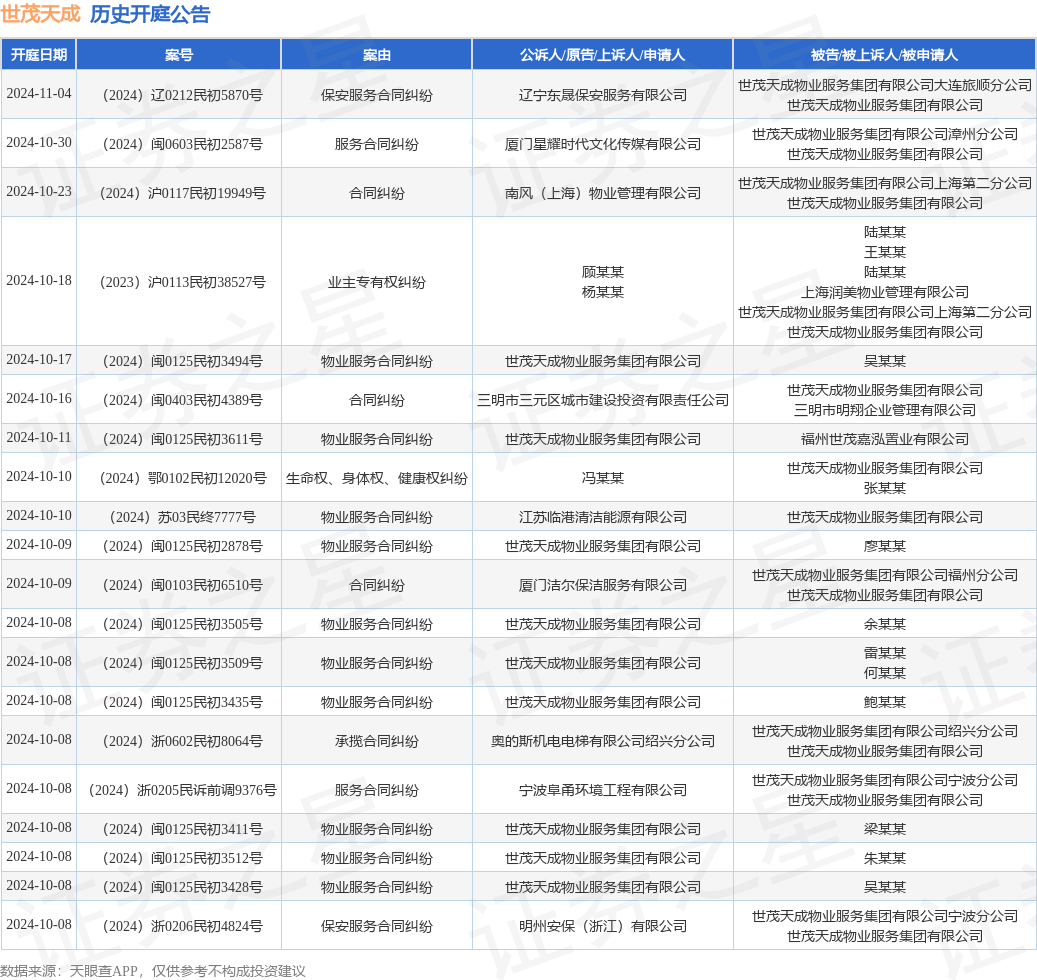The image size is (1037, 980).
Task: Click defendant 上海润美物业管理有限公司
Action: pyautogui.click(x=885, y=292)
